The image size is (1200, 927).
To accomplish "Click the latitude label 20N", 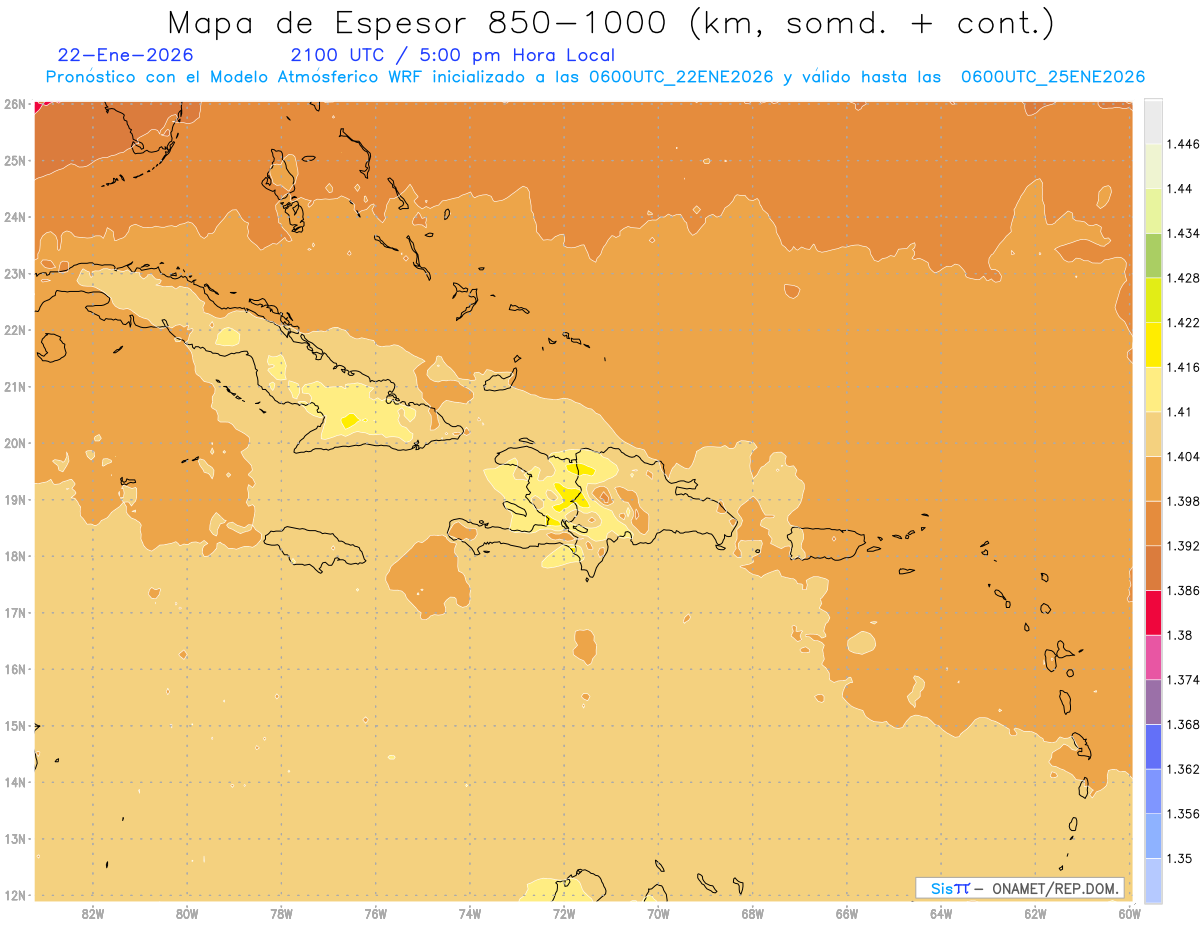I will click(x=14, y=443).
